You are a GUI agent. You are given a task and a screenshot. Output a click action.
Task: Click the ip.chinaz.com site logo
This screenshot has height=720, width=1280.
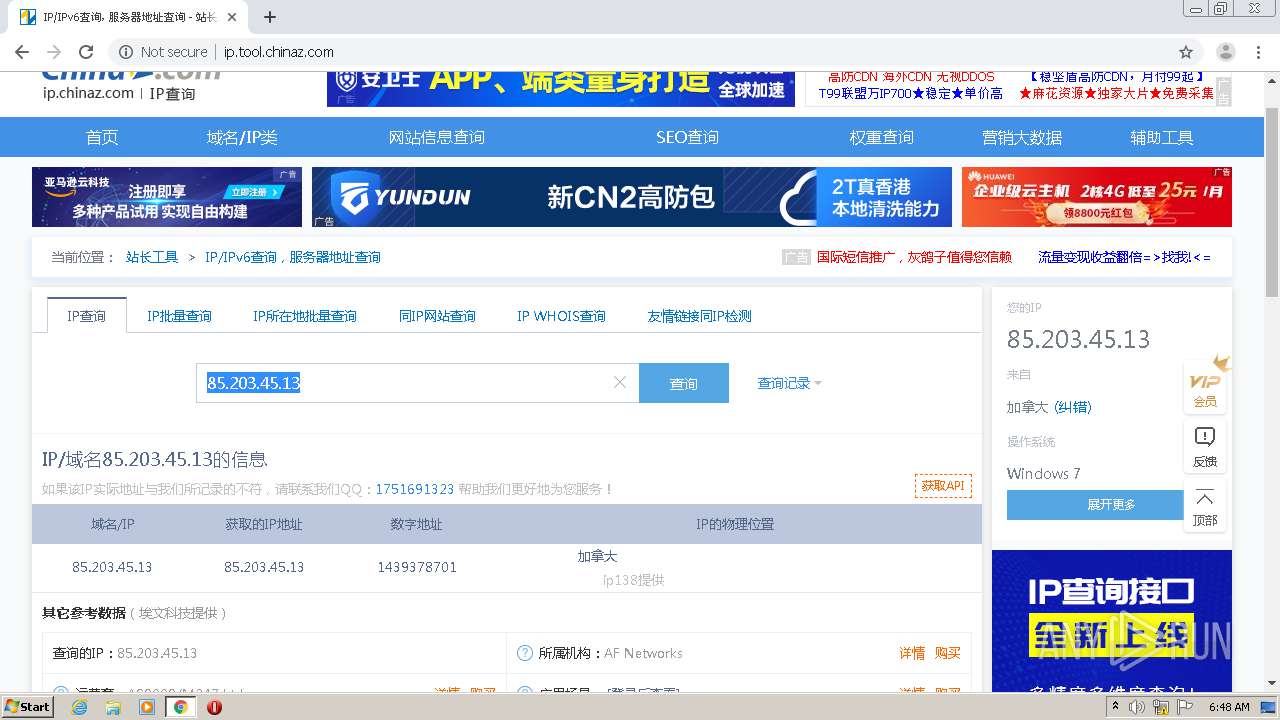[131, 85]
